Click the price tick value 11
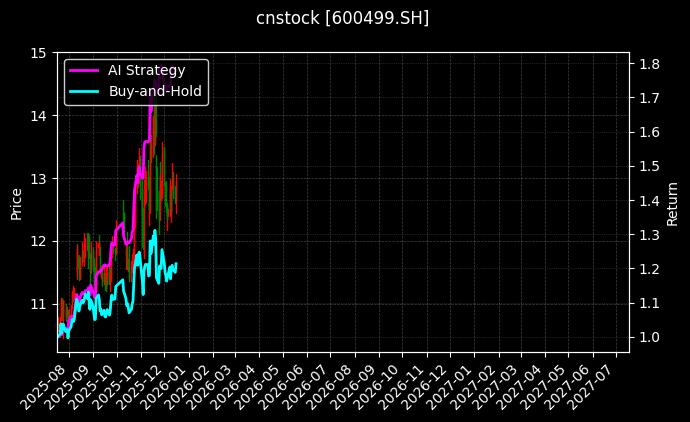The width and height of the screenshot is (690, 422). 38,305
